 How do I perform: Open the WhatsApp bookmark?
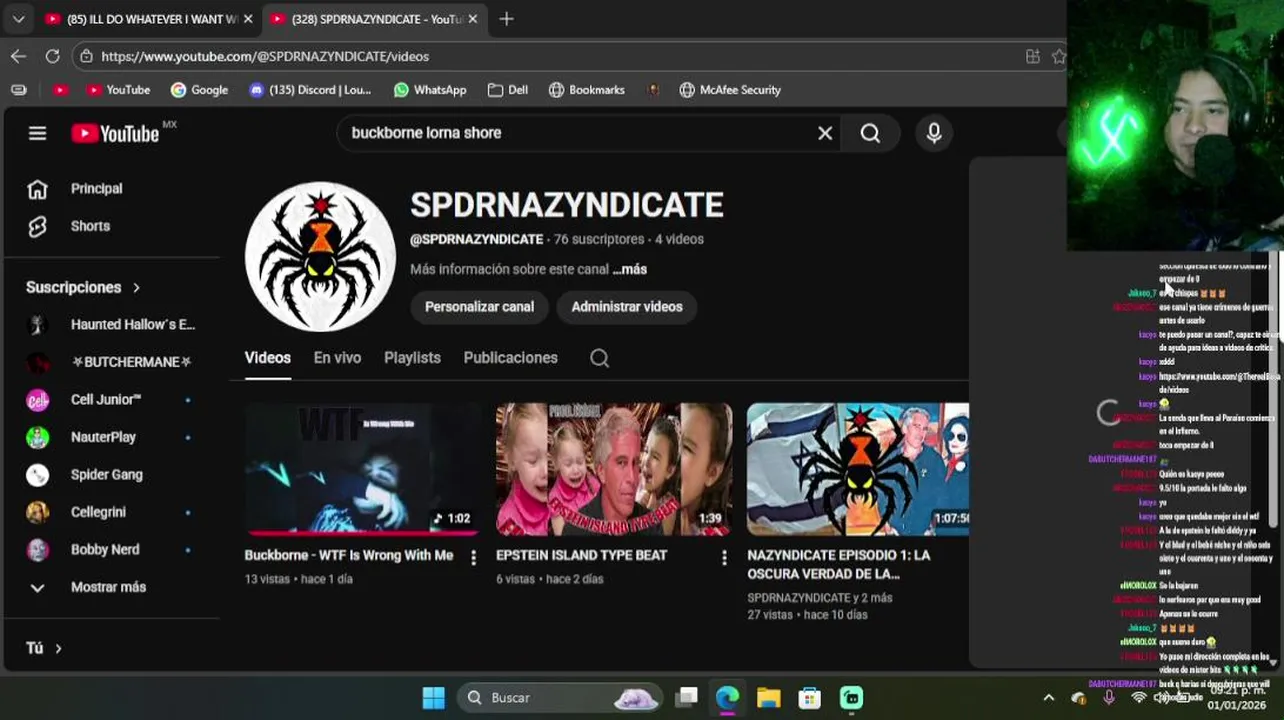coord(430,90)
